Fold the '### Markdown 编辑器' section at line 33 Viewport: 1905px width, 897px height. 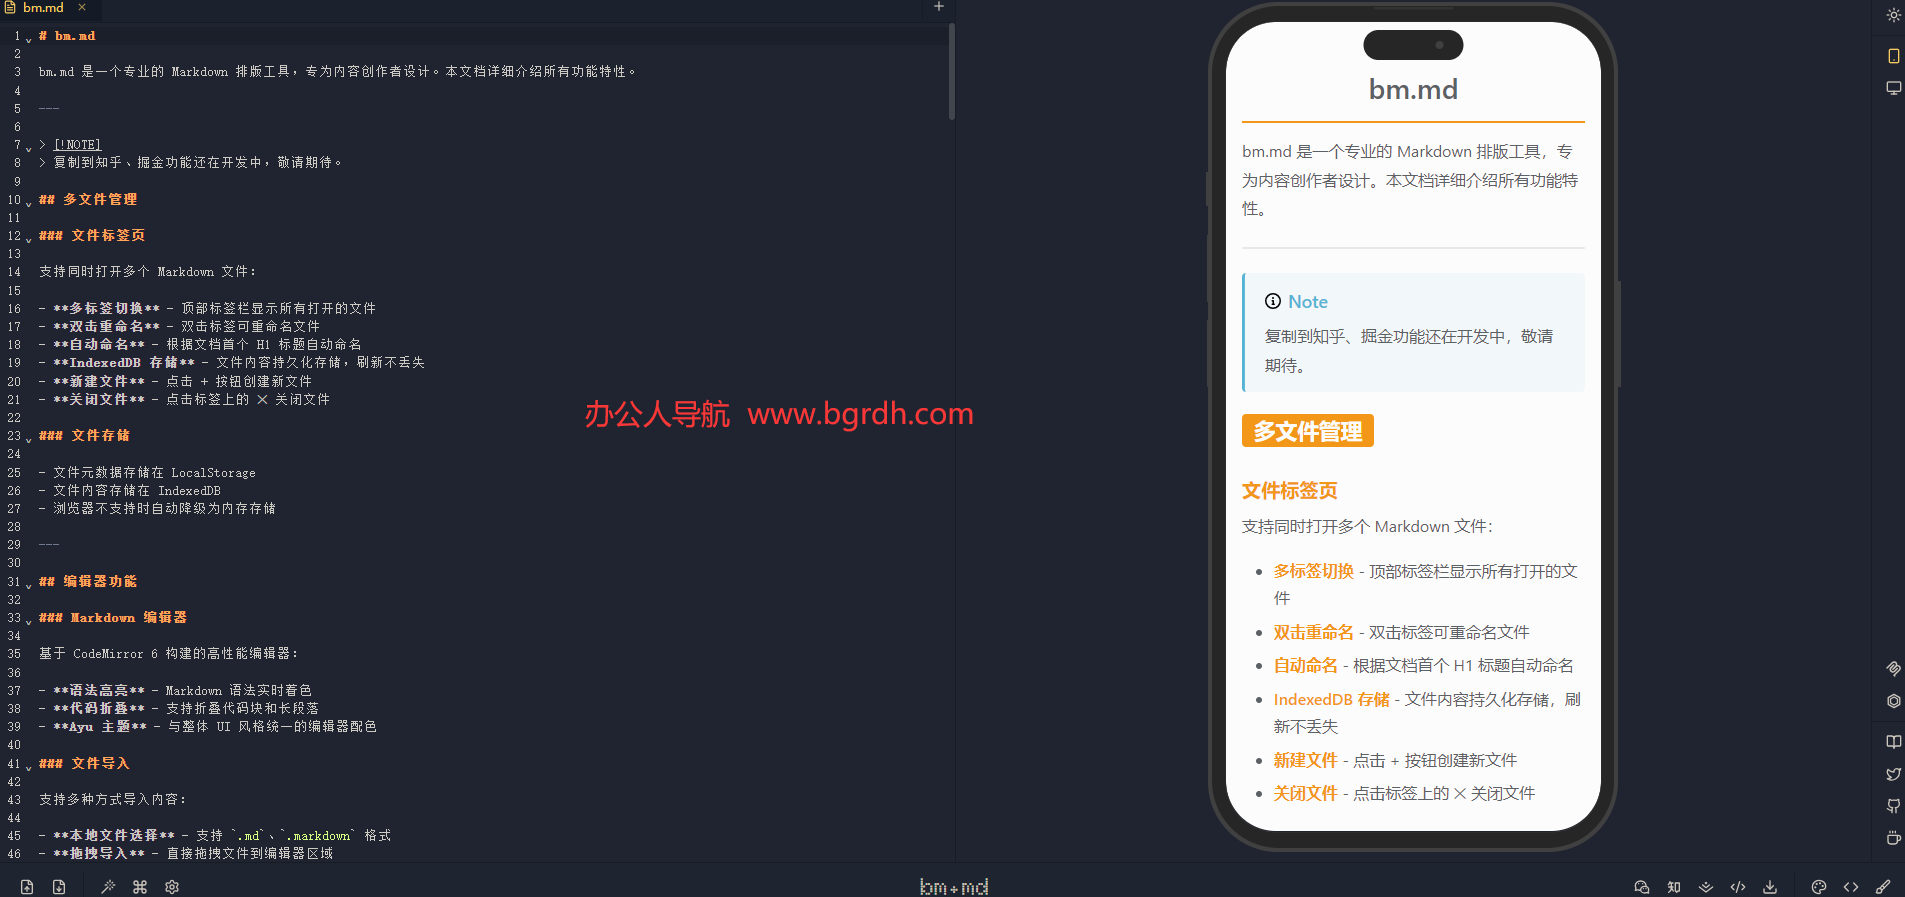tap(28, 620)
